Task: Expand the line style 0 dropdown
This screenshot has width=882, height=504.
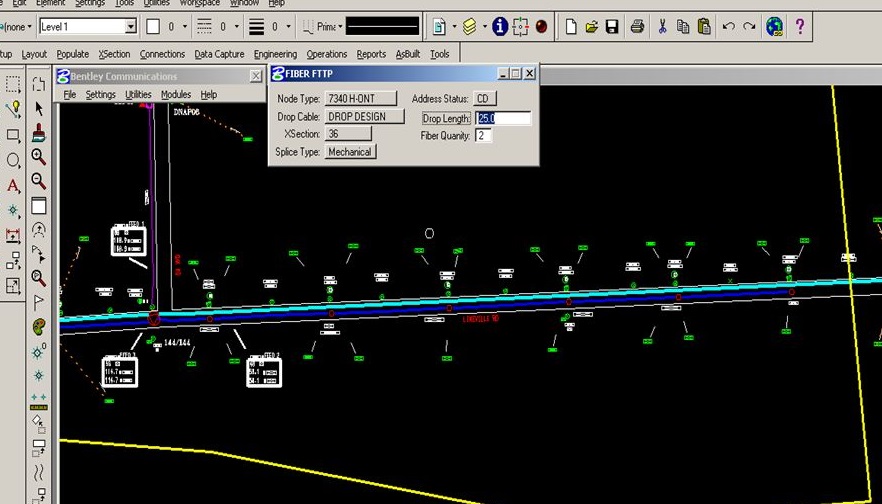Action: click(x=237, y=26)
